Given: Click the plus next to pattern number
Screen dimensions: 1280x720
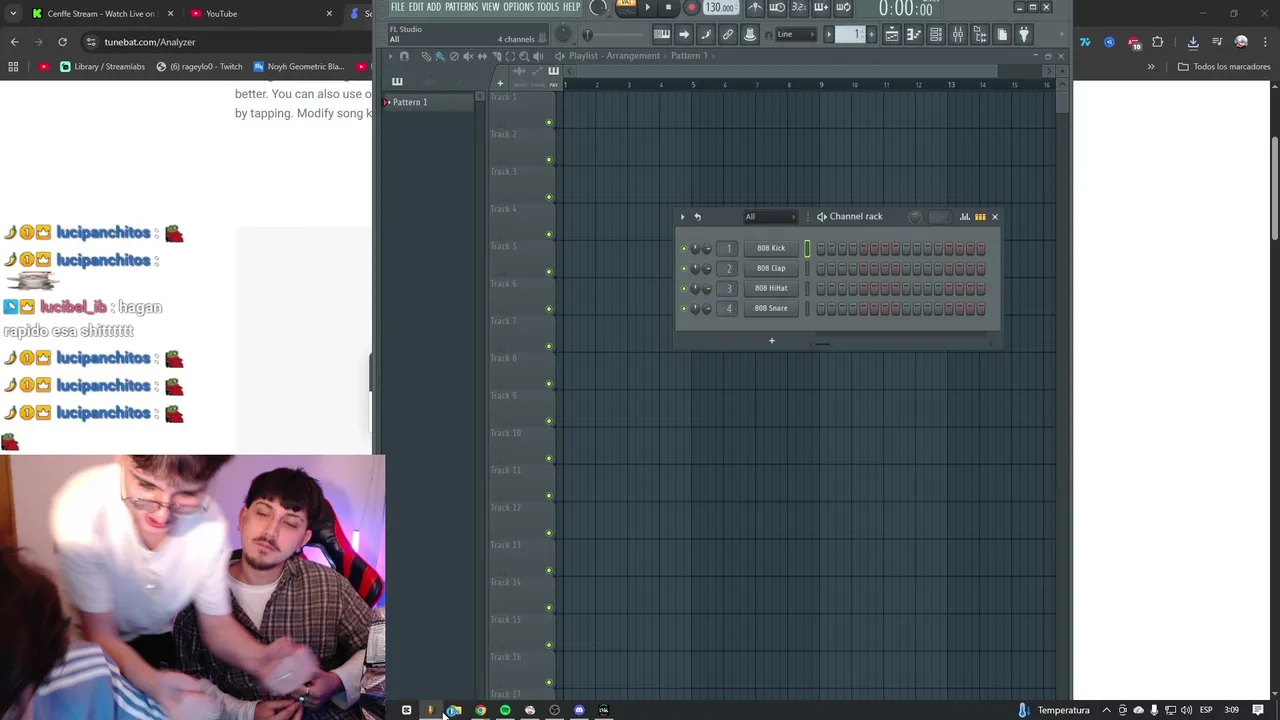Looking at the screenshot, I should pos(872,35).
